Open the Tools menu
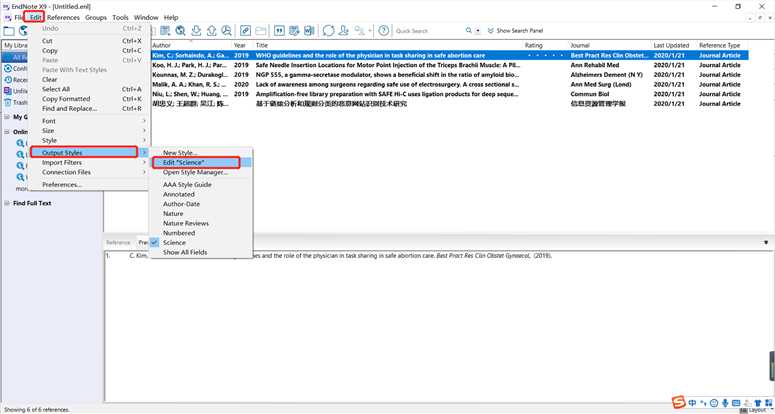The width and height of the screenshot is (775, 414). point(120,17)
